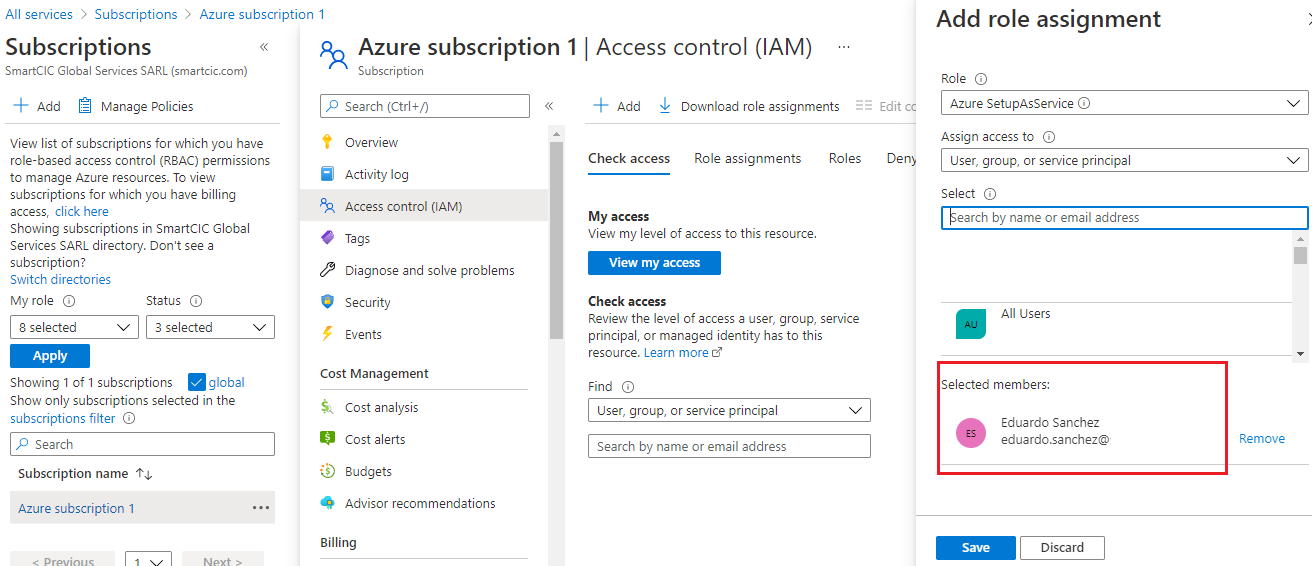Expand the Assign access to dropdown
Viewport: 1312px width, 566px height.
tap(1124, 160)
